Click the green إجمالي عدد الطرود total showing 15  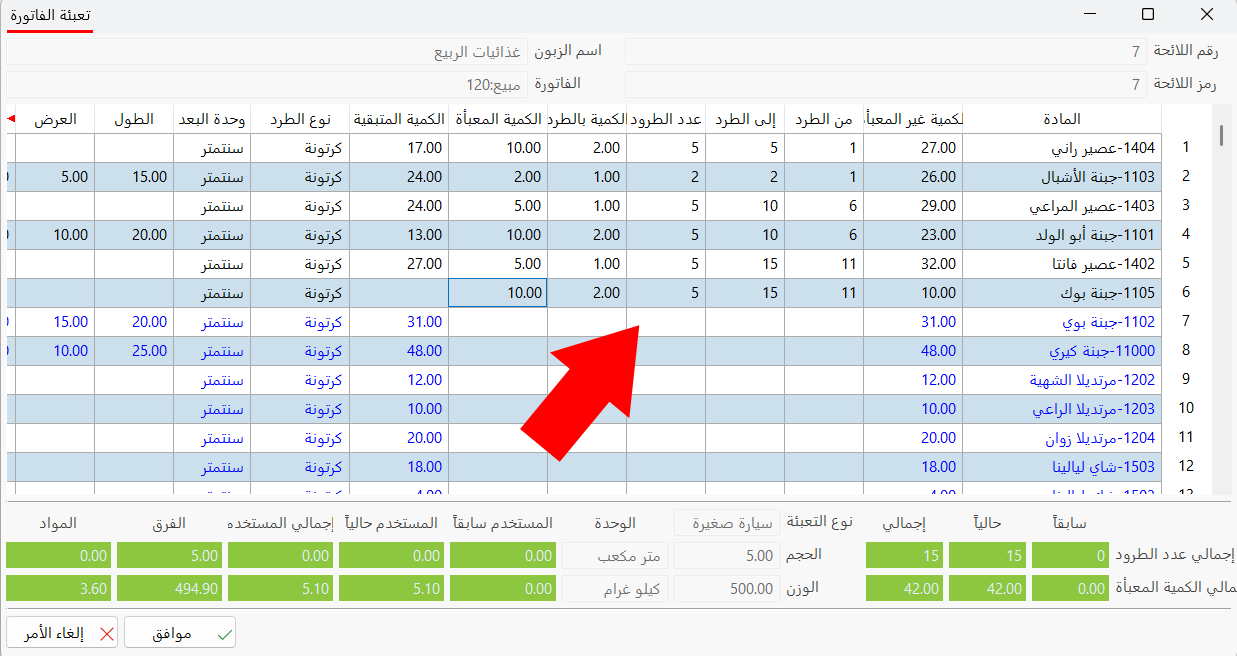point(904,554)
